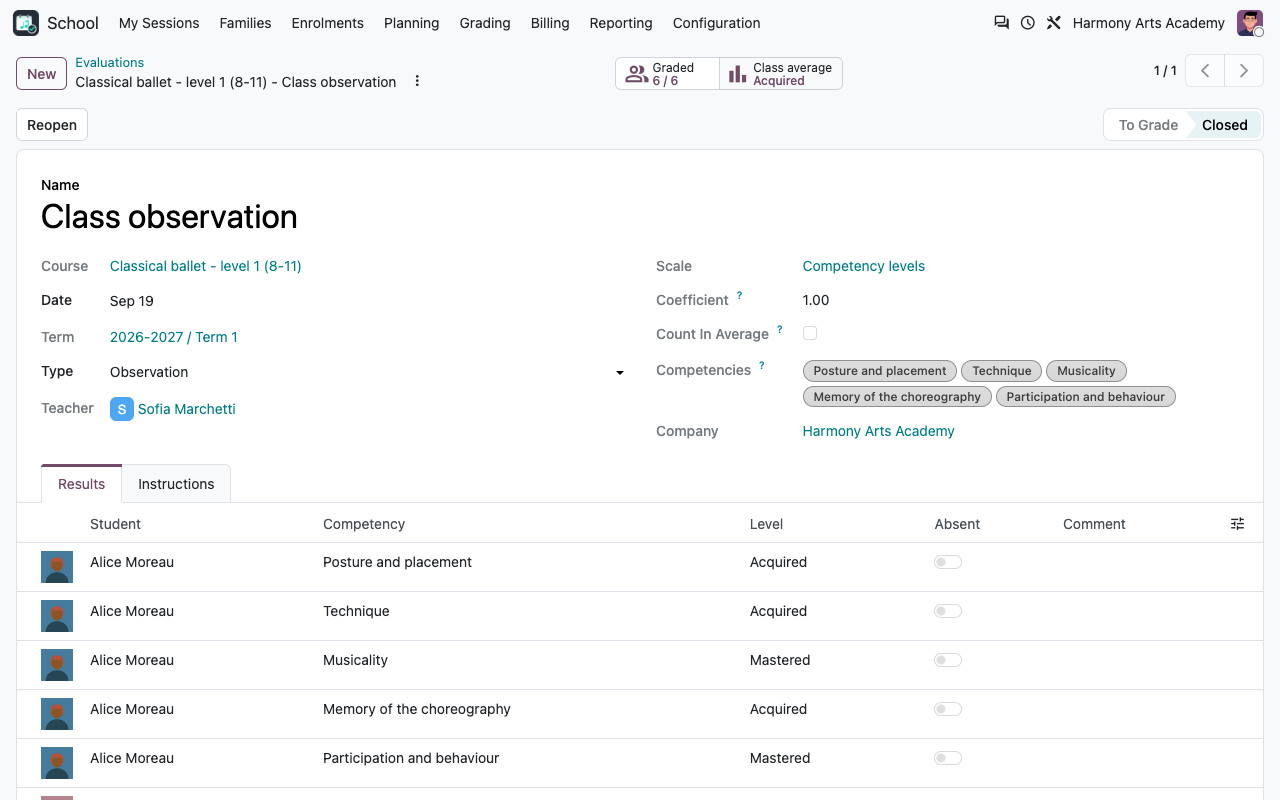Open the Graded 6 / 6 stat button
Image resolution: width=1280 pixels, height=800 pixels.
667,74
